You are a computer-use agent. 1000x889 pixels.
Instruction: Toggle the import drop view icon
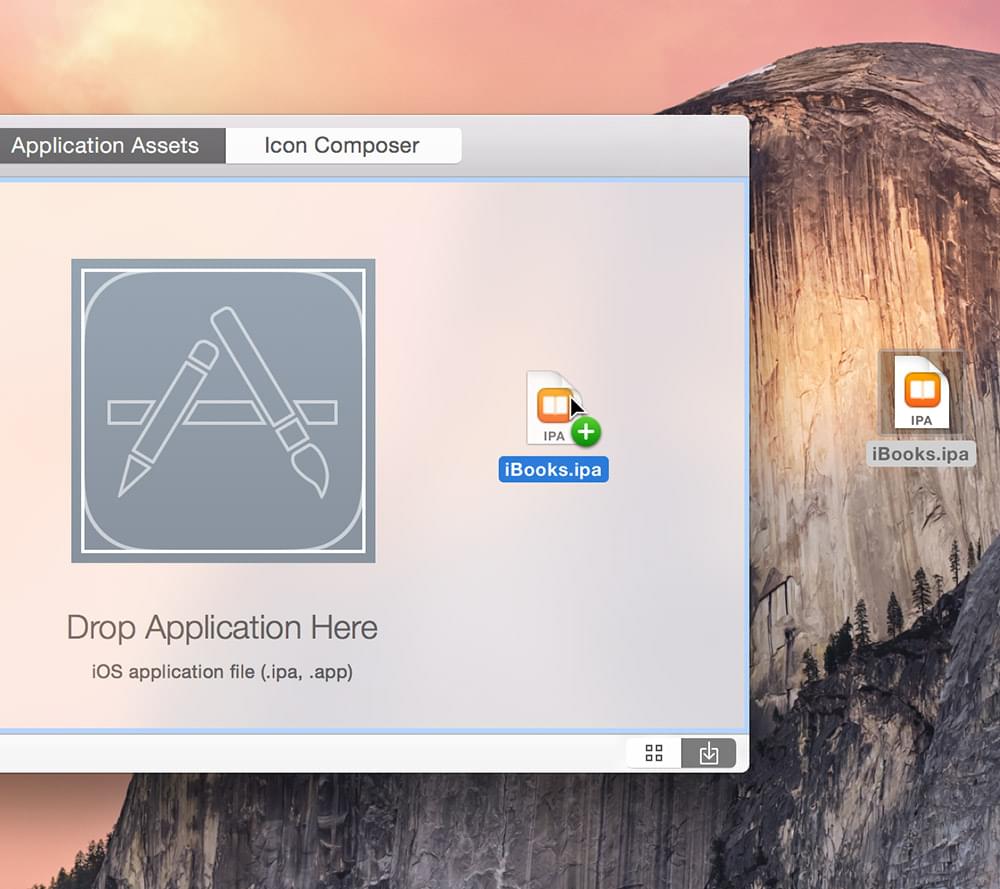coord(709,753)
